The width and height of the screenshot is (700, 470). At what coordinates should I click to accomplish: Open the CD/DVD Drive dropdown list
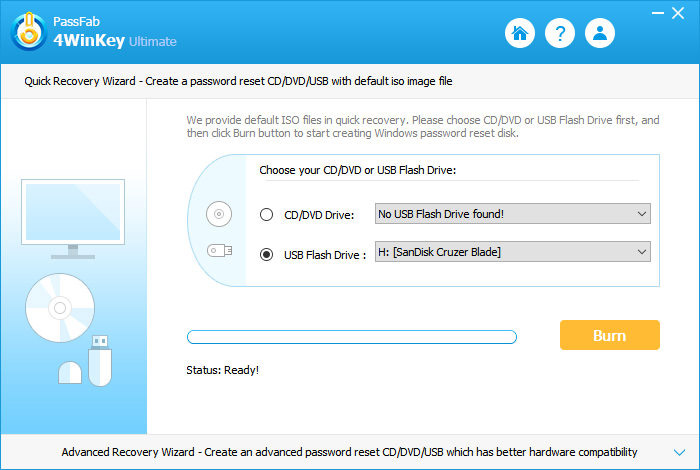tap(512, 213)
